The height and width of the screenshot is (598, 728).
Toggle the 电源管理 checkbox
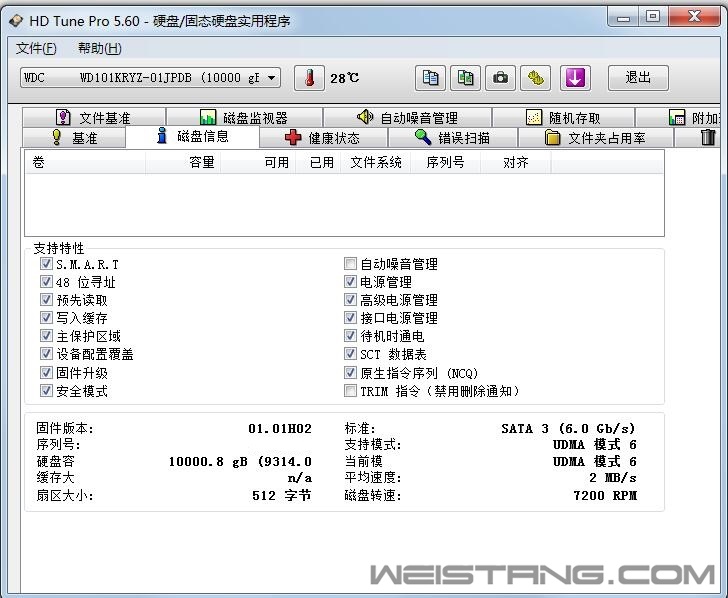click(x=350, y=281)
